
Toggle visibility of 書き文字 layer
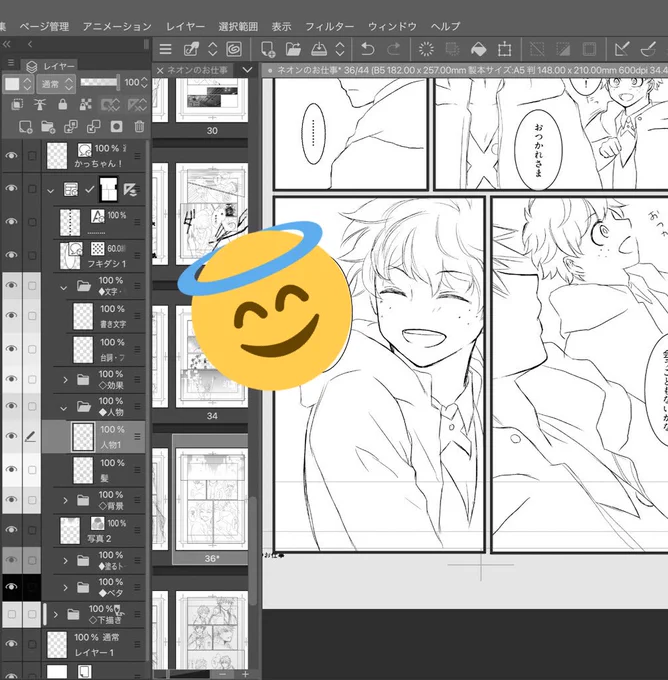click(x=11, y=316)
